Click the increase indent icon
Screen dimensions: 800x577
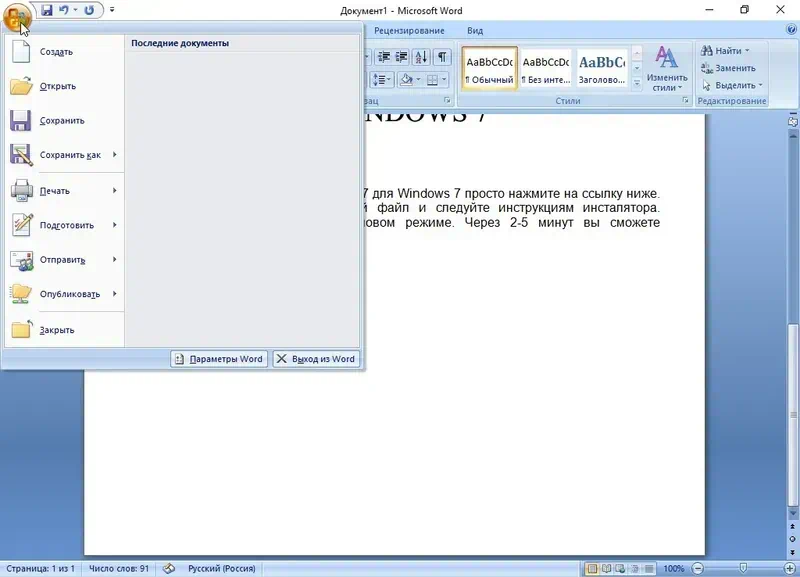click(x=402, y=57)
